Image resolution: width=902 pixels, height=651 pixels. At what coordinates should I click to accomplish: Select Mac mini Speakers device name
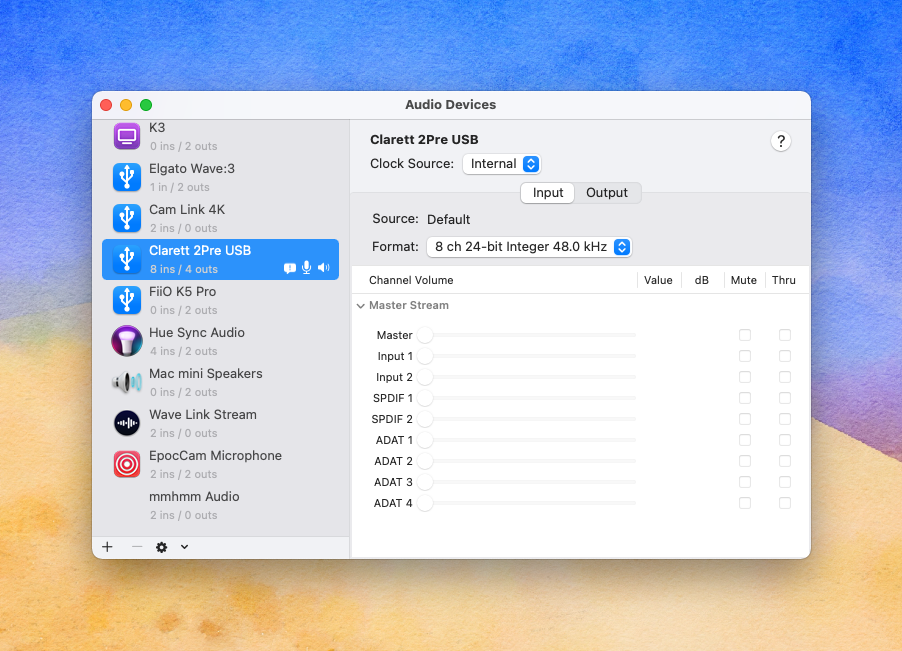click(x=206, y=374)
